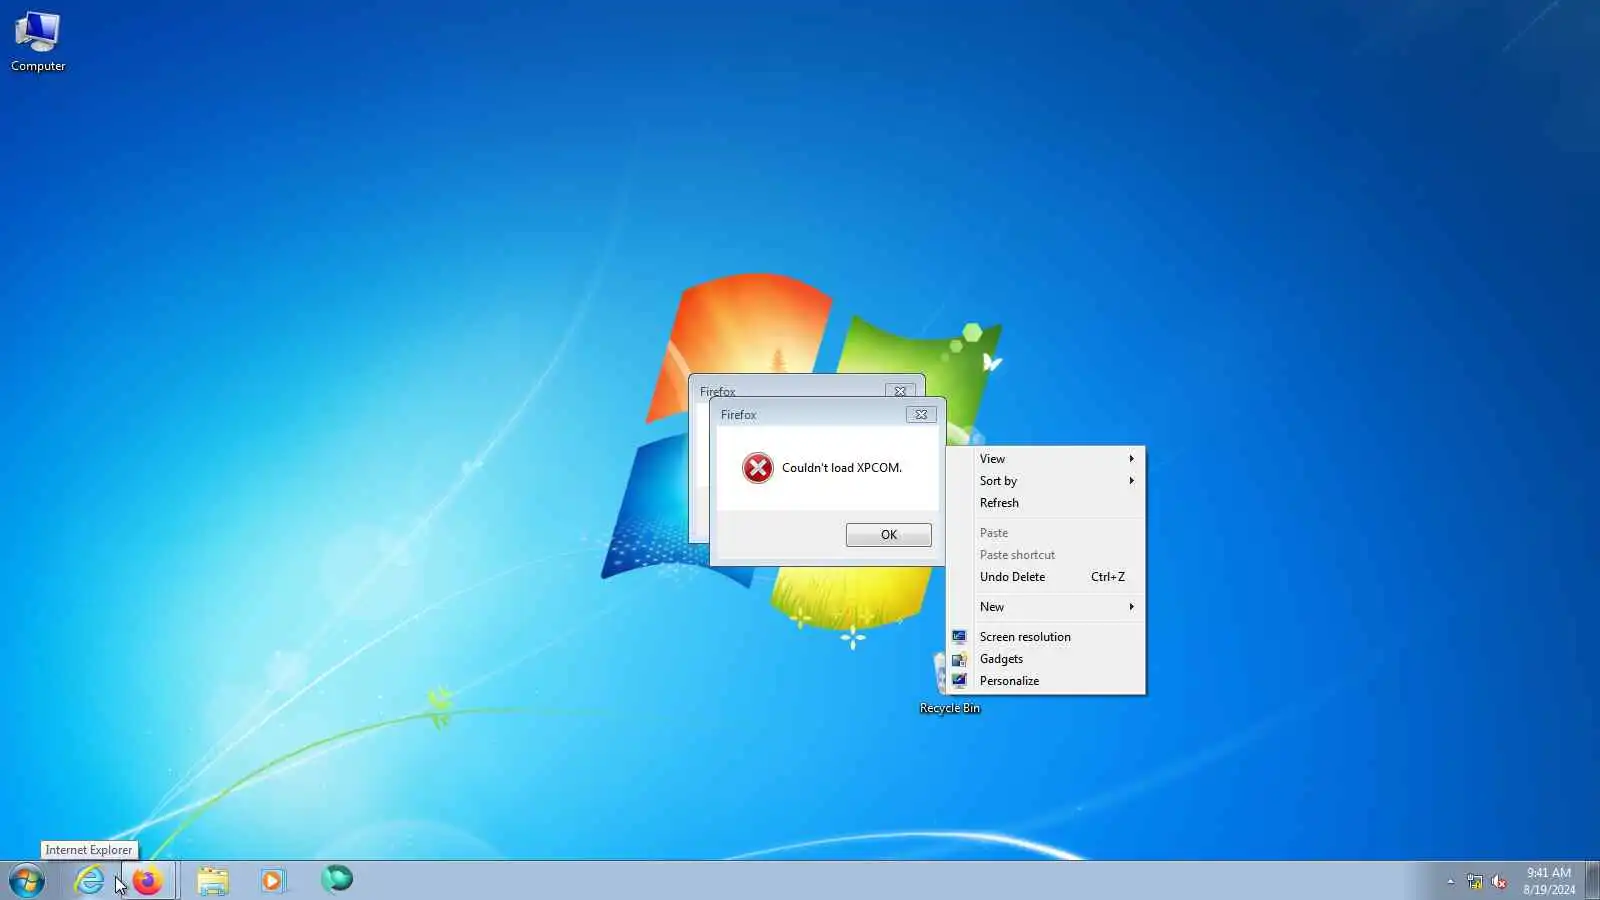
Task: Click the Gadgets menu icon
Action: pos(959,658)
